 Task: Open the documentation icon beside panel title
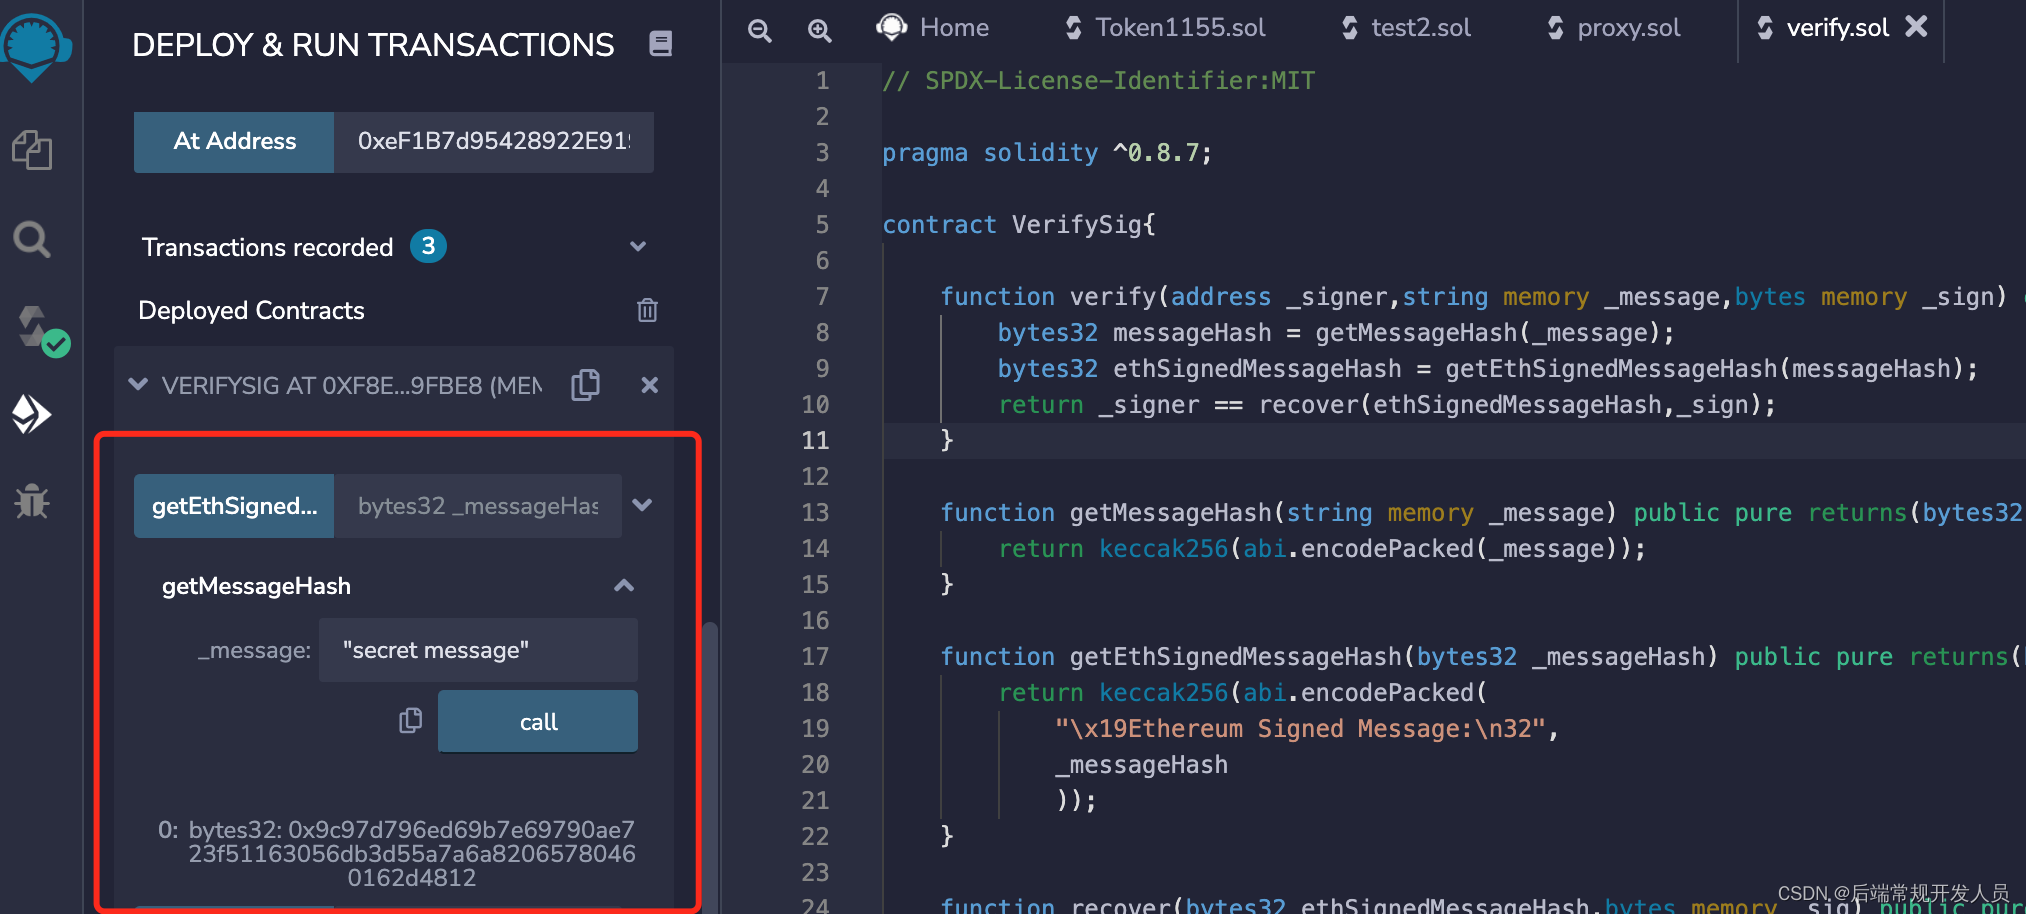point(660,44)
